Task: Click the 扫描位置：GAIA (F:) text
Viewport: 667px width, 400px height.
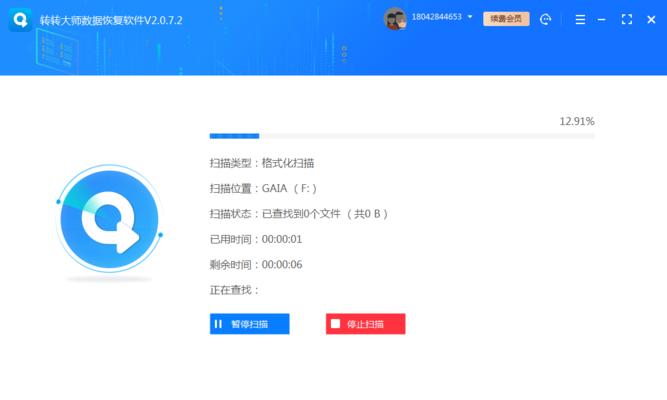Action: click(x=263, y=189)
